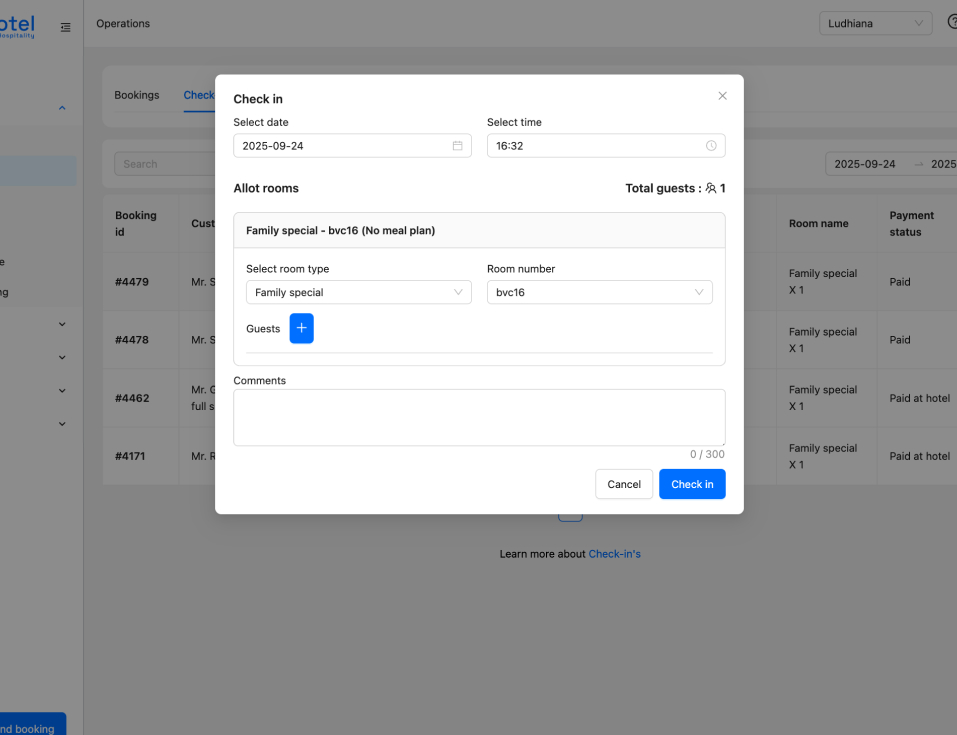Select booking id #4478
The image size is (957, 735).
tap(132, 340)
